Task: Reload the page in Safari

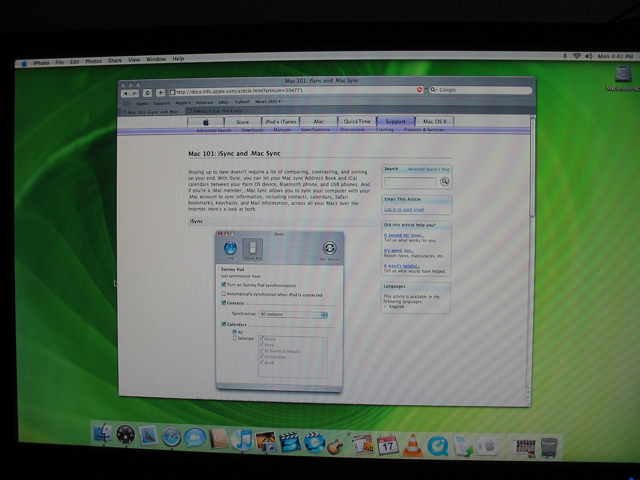Action: pyautogui.click(x=148, y=93)
